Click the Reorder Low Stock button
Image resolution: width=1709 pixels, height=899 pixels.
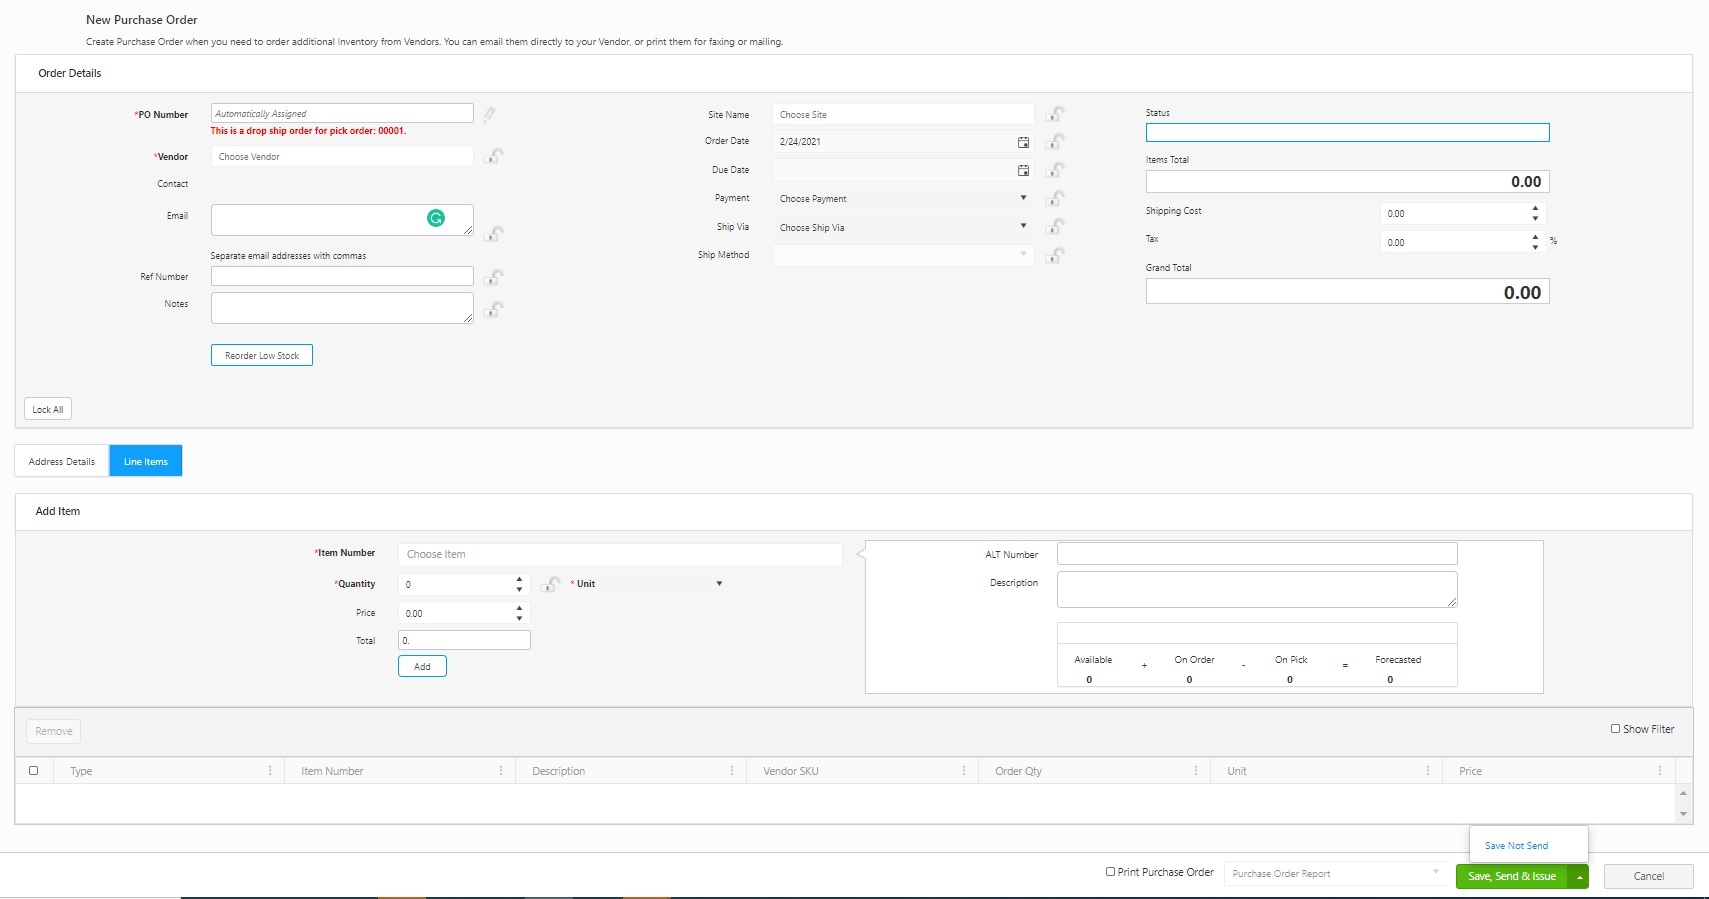[262, 356]
